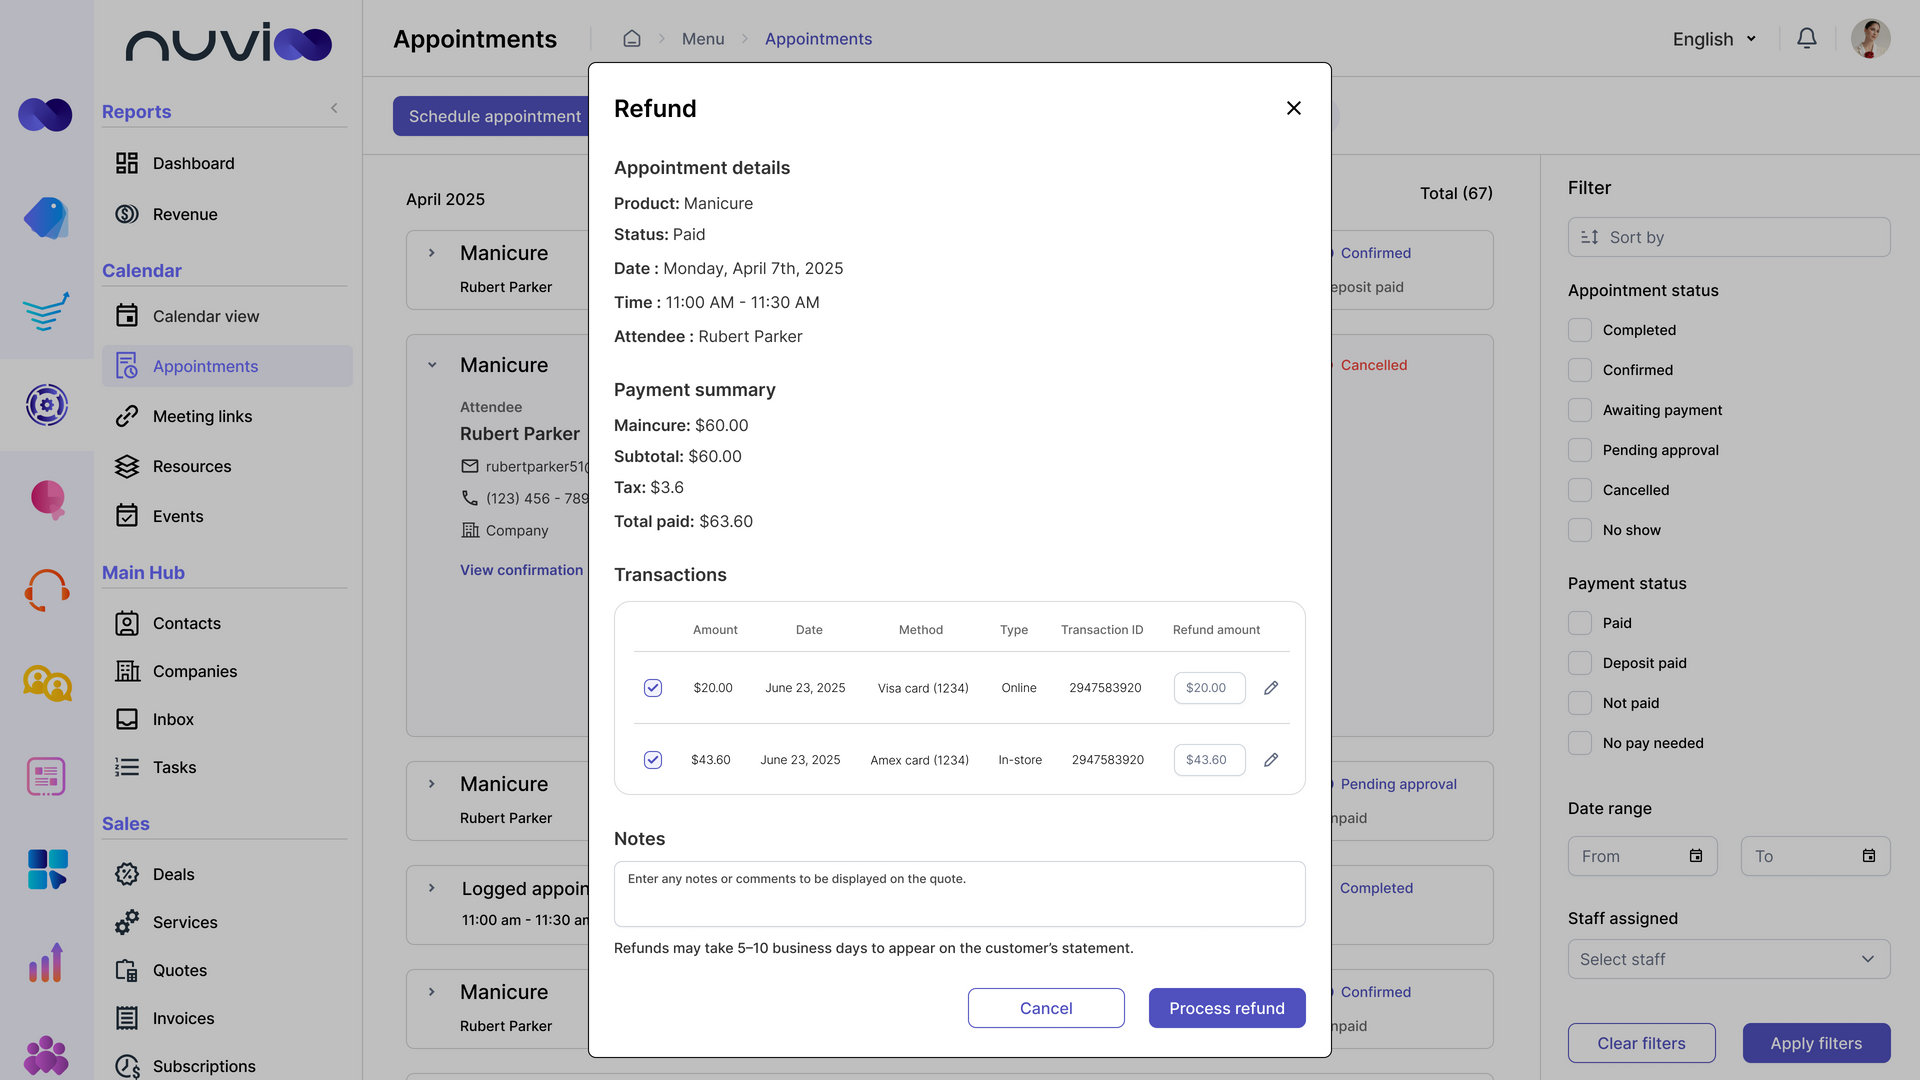Open Events via the checked calendar icon
Screen dimensions: 1920x1080
[127, 516]
